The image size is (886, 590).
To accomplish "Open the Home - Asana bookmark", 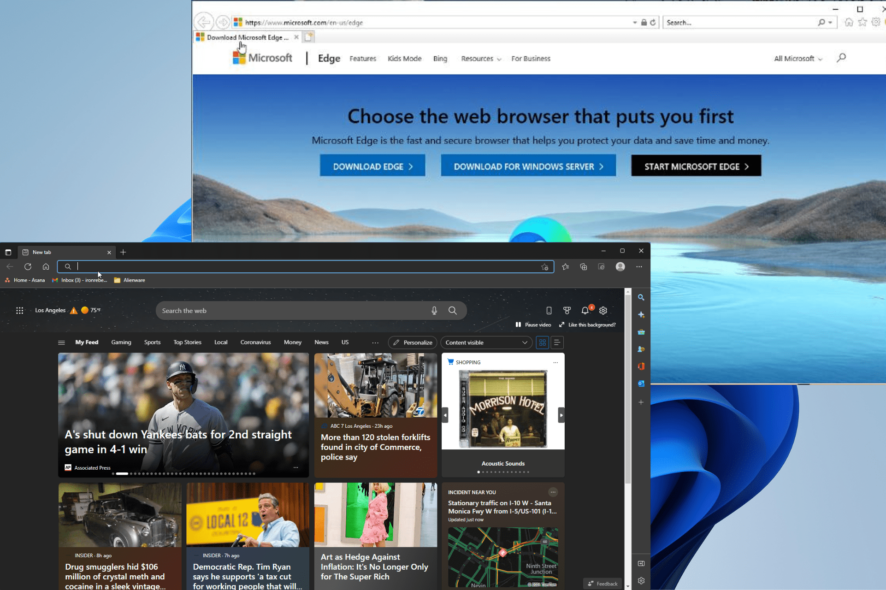I will pyautogui.click(x=25, y=280).
